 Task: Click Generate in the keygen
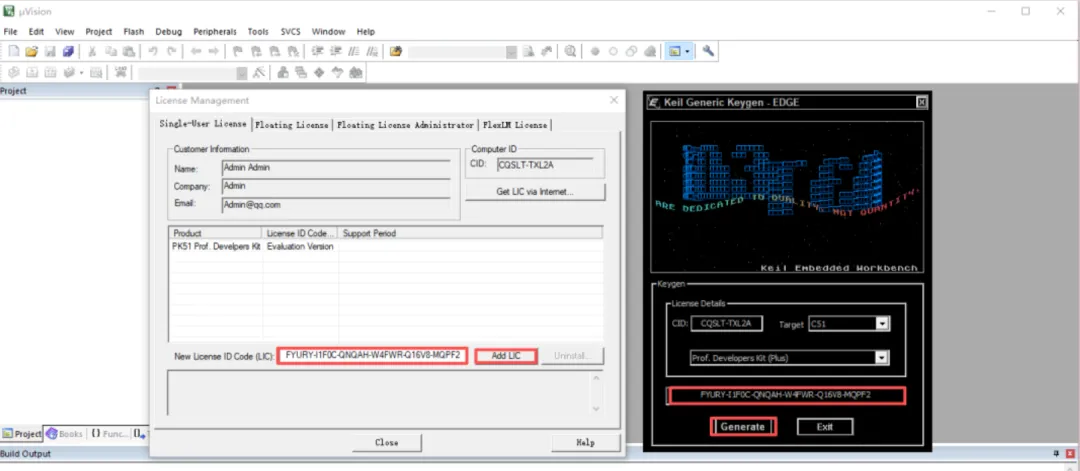742,427
